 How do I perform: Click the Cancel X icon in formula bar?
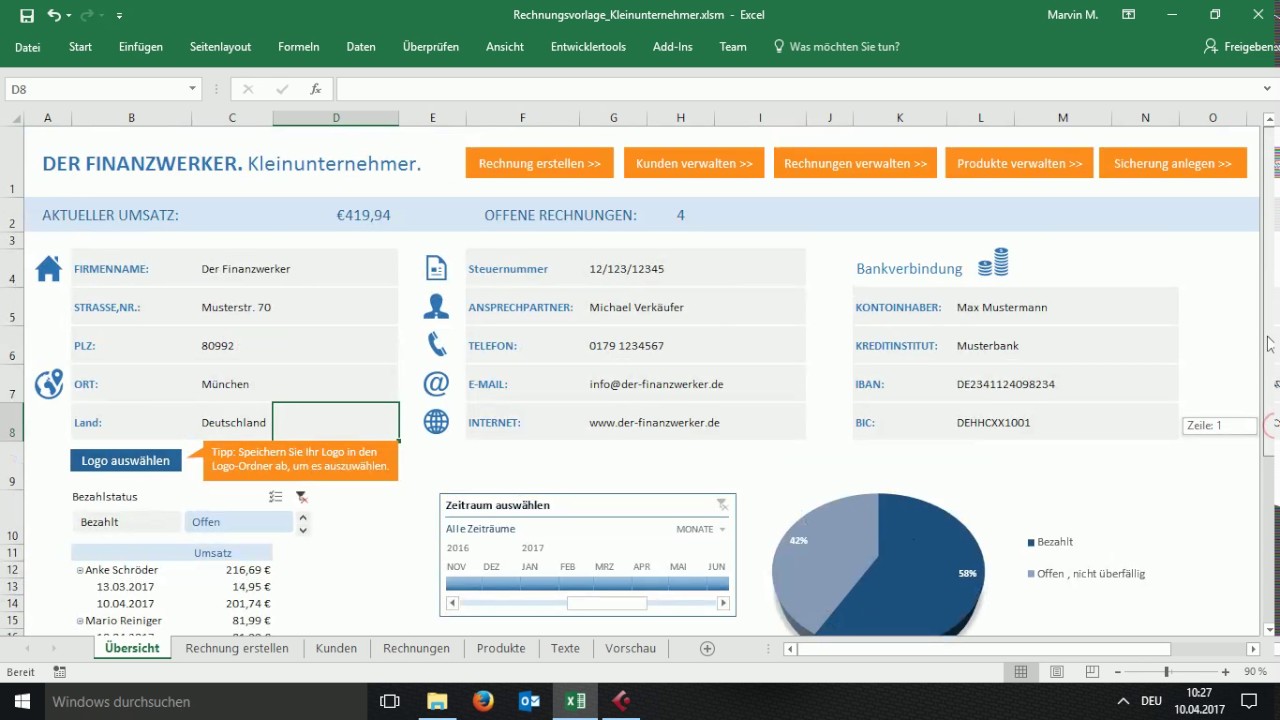tap(248, 89)
